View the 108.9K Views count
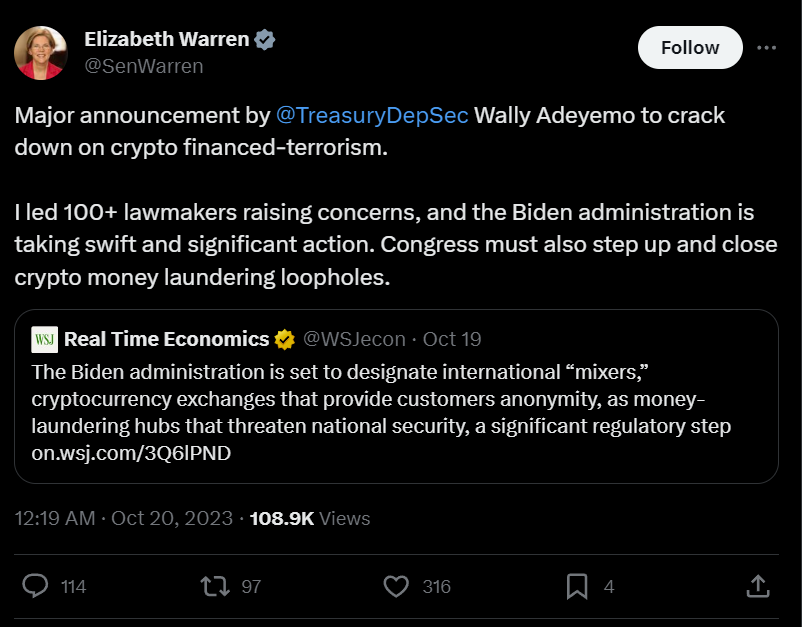802x627 pixels. pos(310,518)
